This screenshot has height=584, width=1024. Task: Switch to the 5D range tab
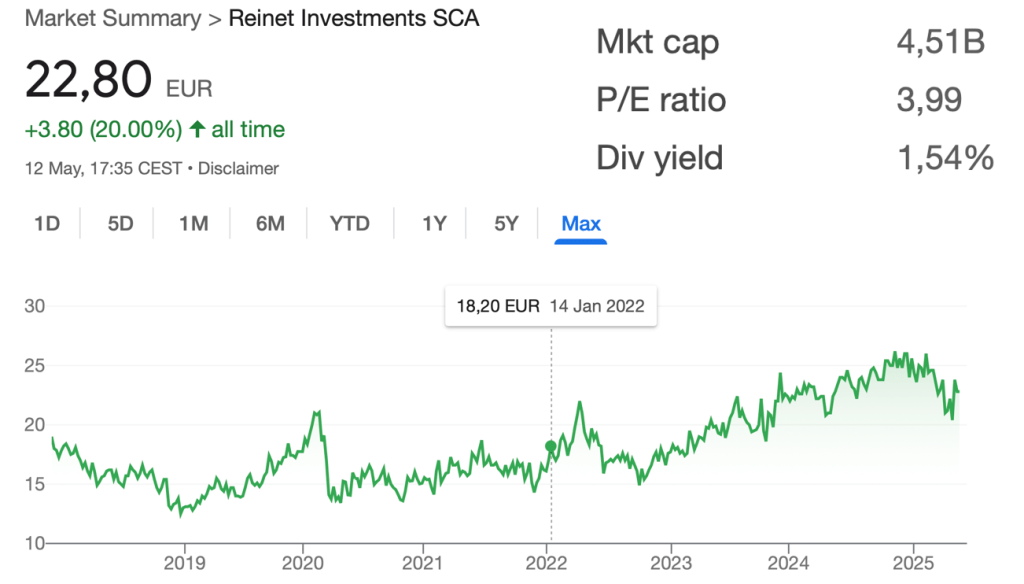pyautogui.click(x=120, y=224)
